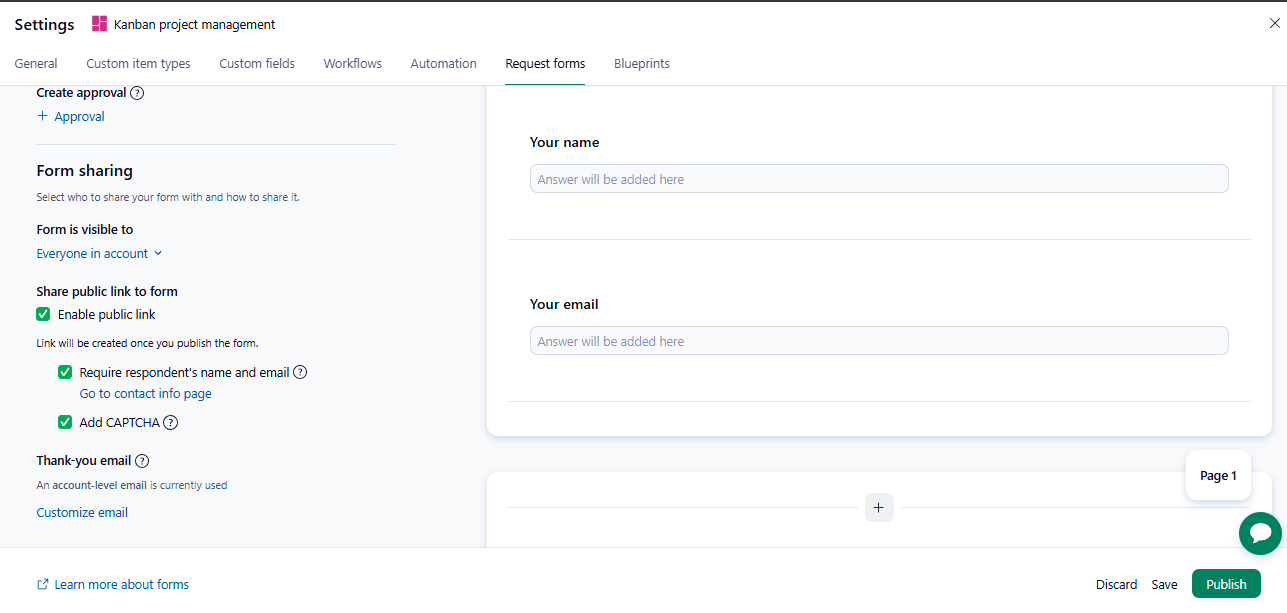Click the Settings title text
This screenshot has width=1287, height=613.
[x=44, y=24]
